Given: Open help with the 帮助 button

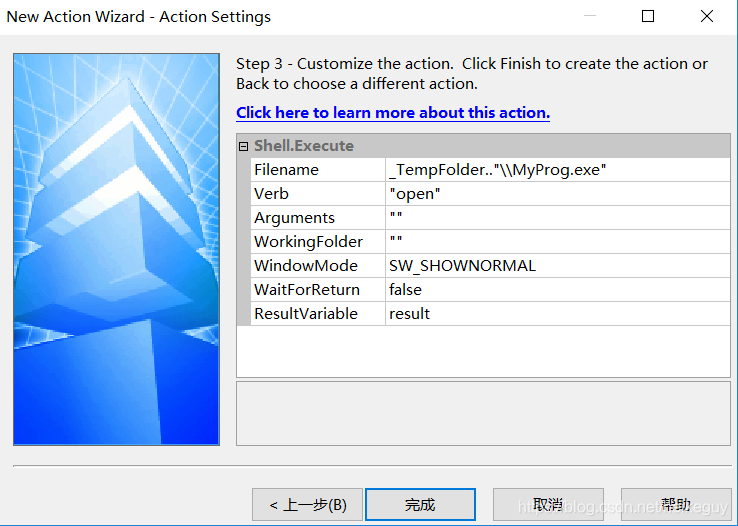Looking at the screenshot, I should (x=676, y=504).
